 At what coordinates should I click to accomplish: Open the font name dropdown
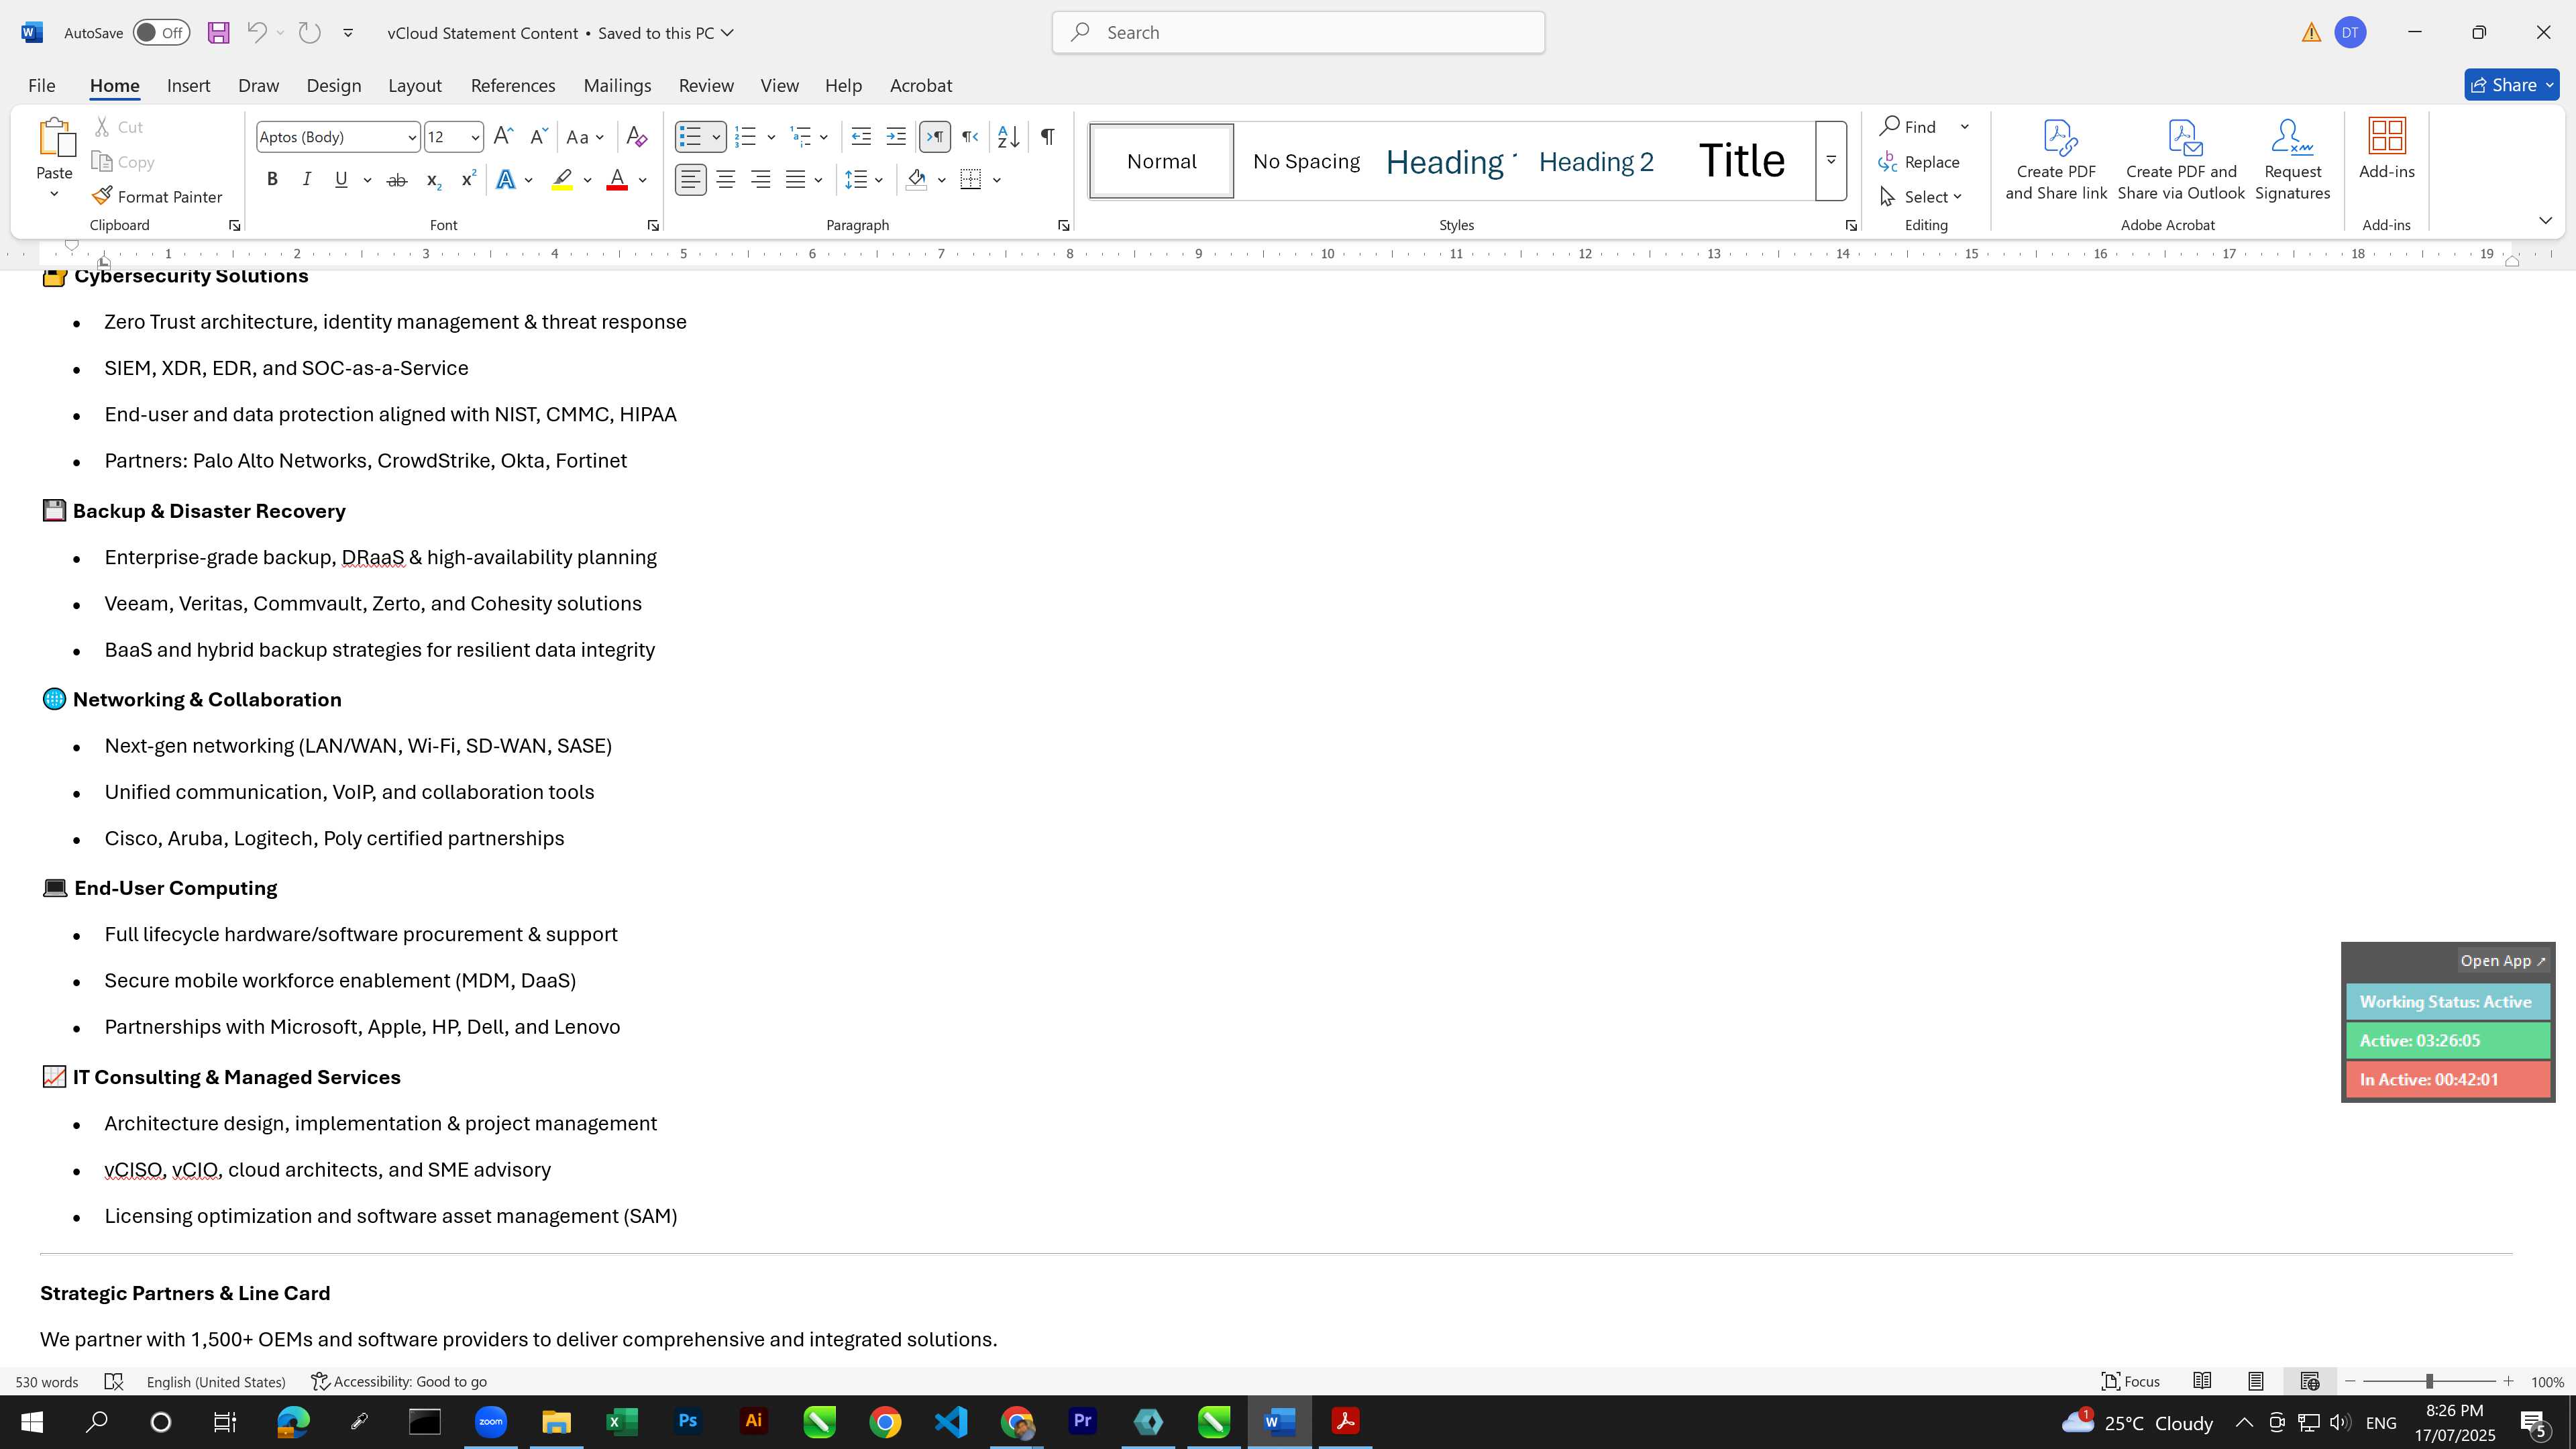(x=411, y=138)
